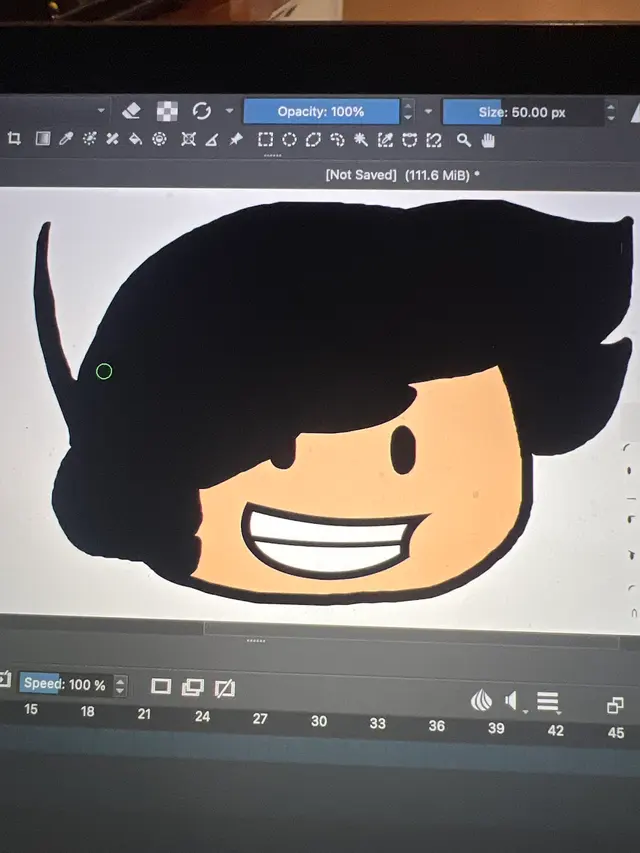Select the Colorize Mask tool
The image size is (640, 853).
click(89, 139)
